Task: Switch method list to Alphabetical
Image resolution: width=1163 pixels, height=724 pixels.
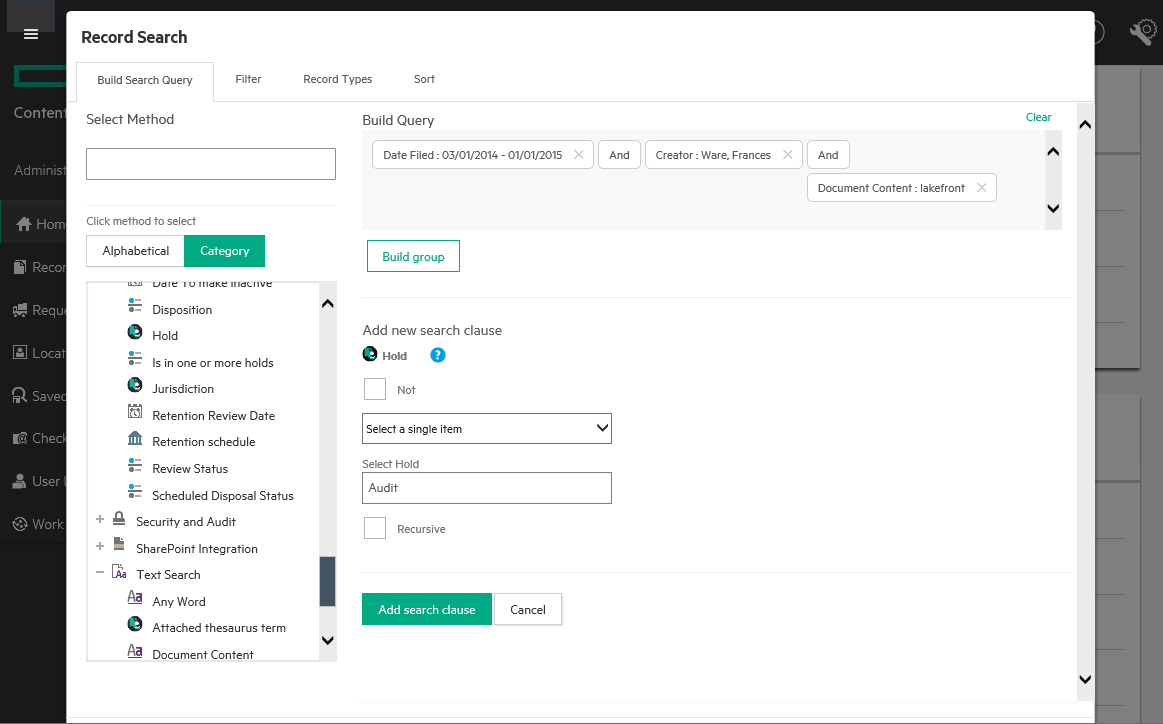Action: (x=136, y=251)
